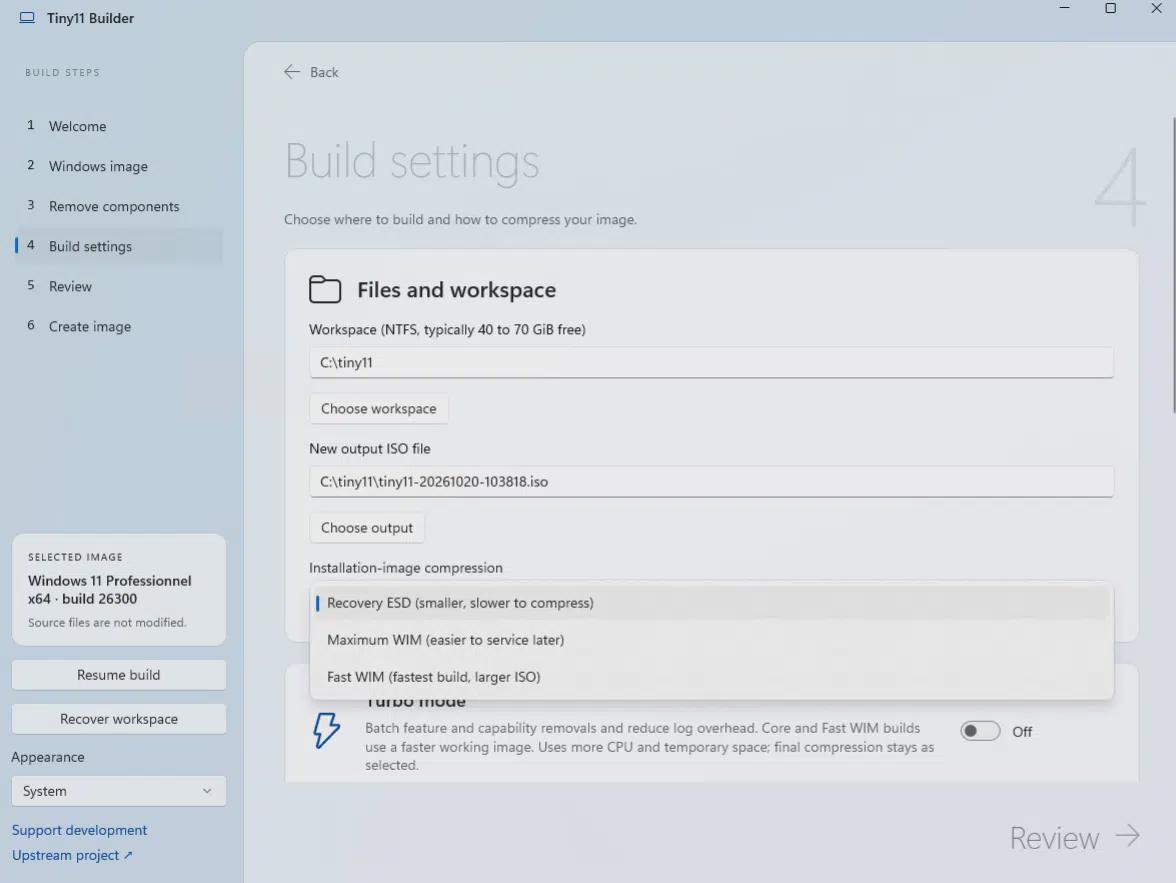Select Fast WIM compression option

pos(711,677)
